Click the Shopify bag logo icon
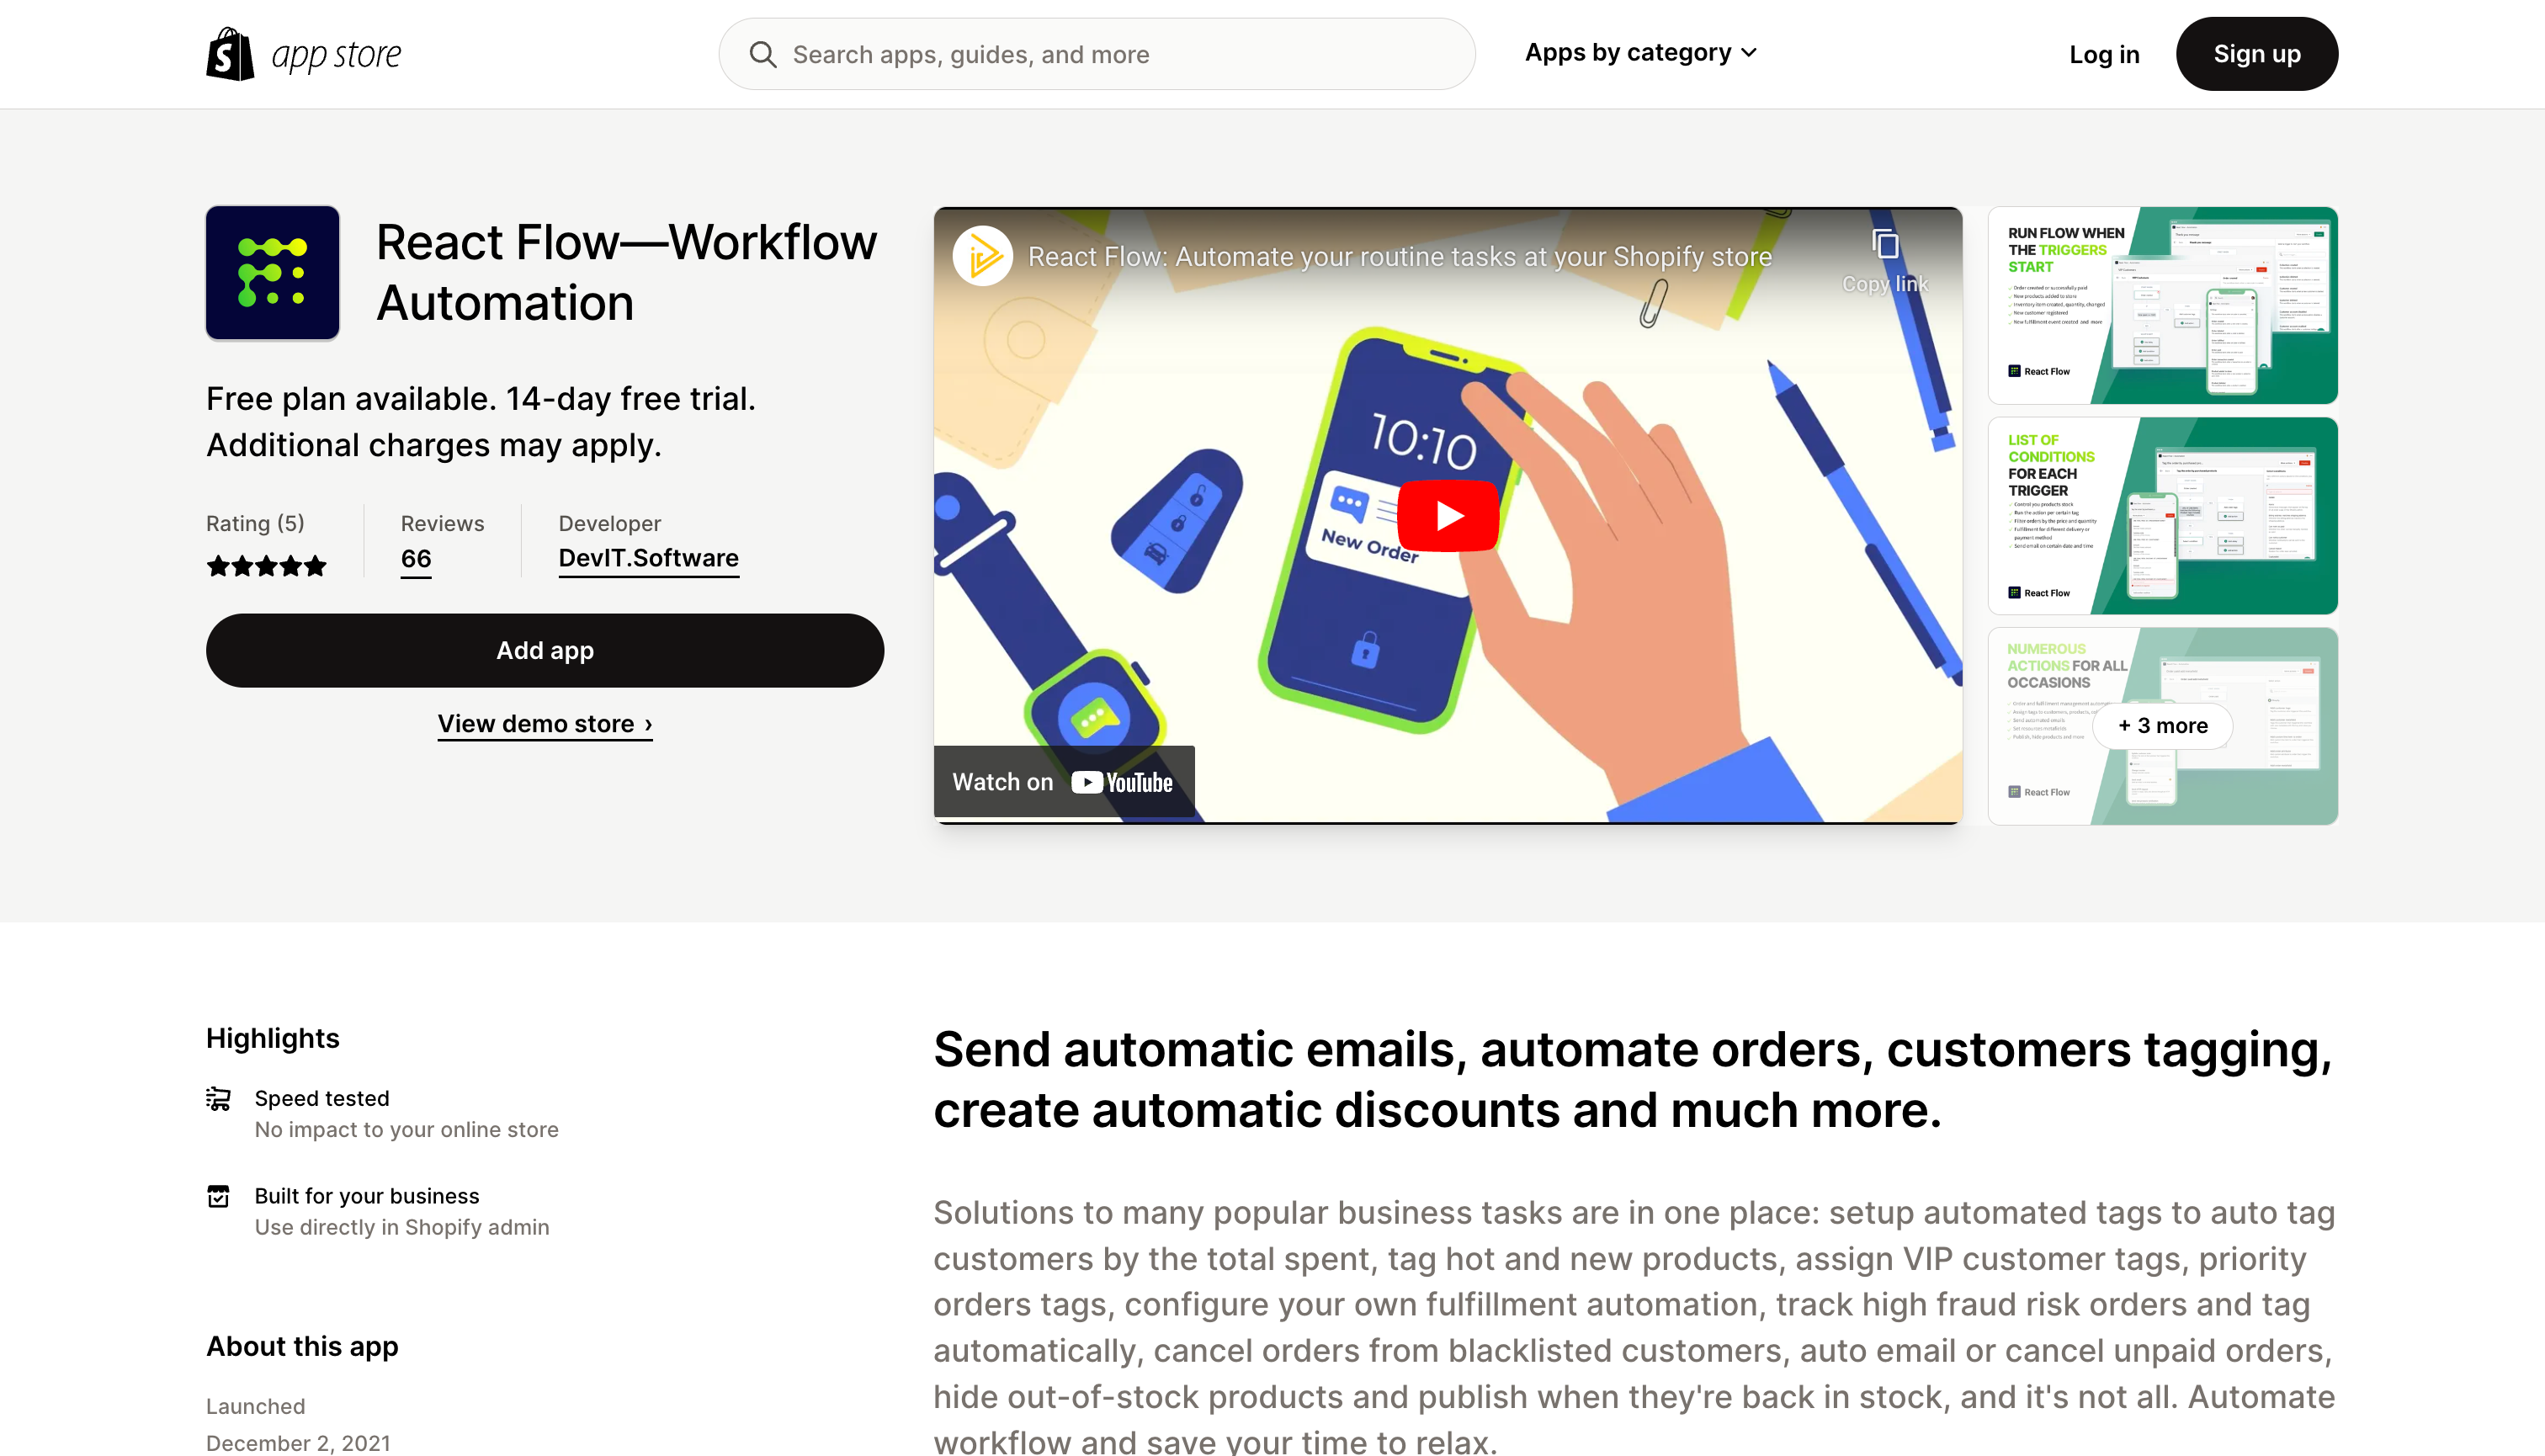2545x1456 pixels. [x=230, y=54]
